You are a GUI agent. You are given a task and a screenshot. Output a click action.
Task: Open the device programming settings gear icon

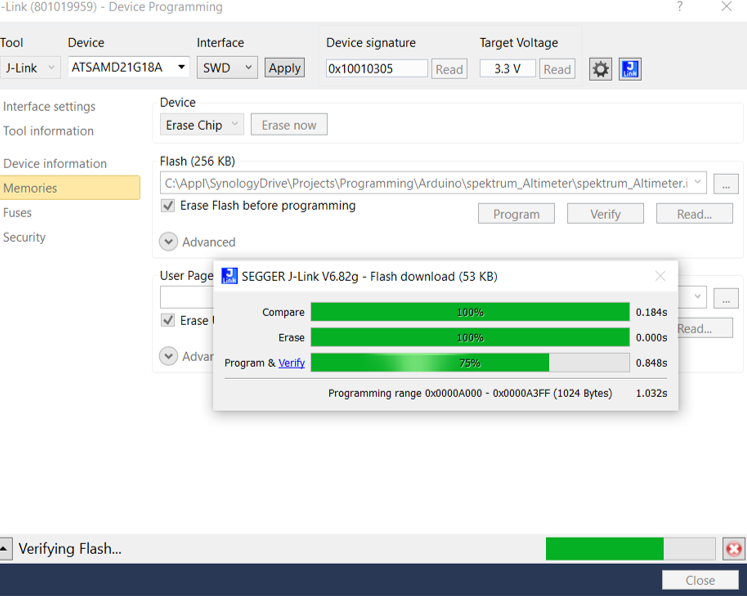point(600,69)
